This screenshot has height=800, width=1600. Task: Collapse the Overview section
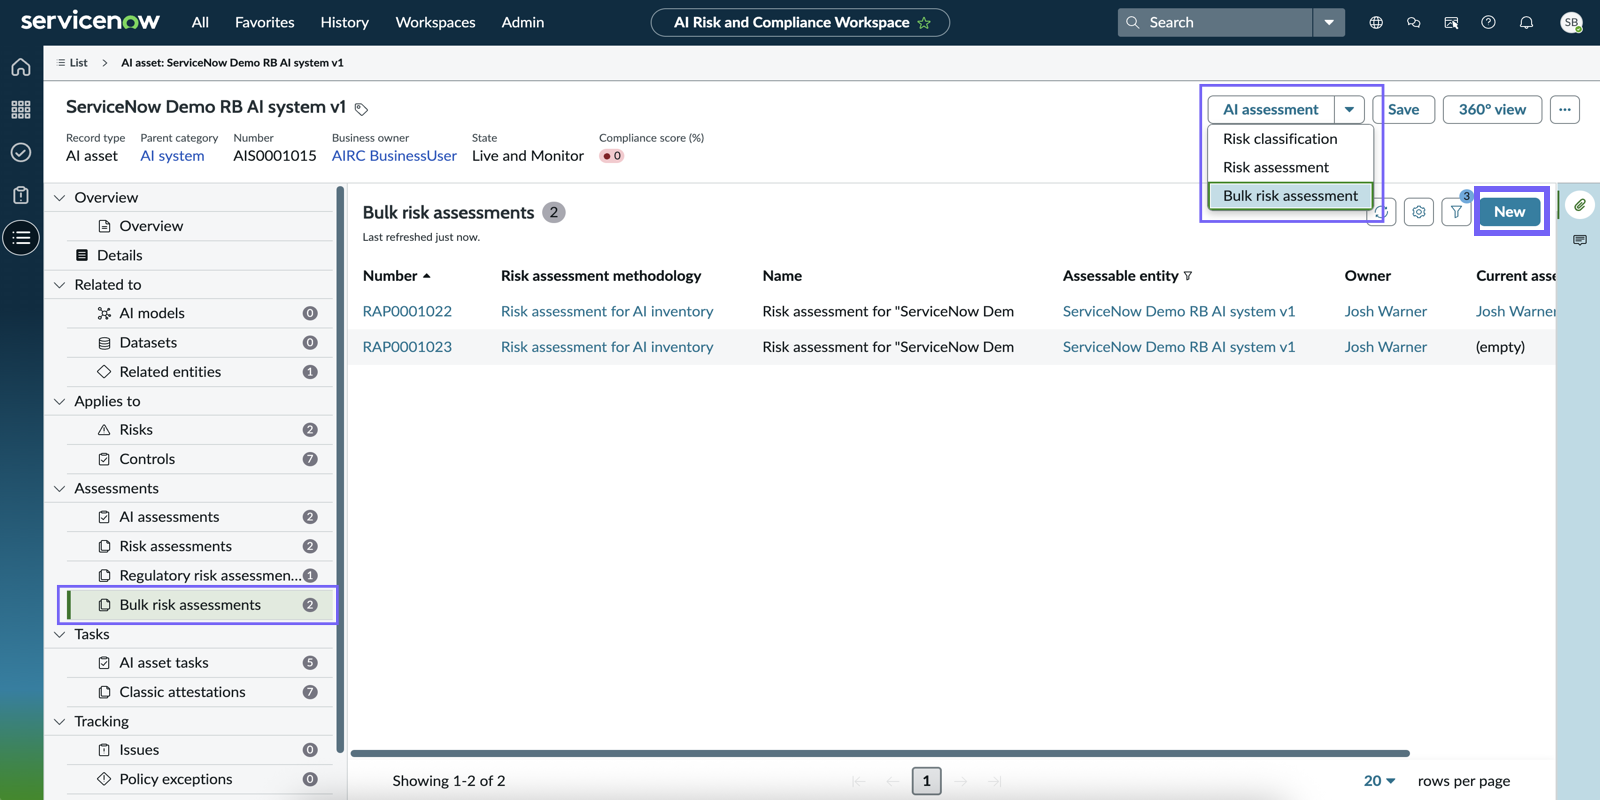click(60, 198)
